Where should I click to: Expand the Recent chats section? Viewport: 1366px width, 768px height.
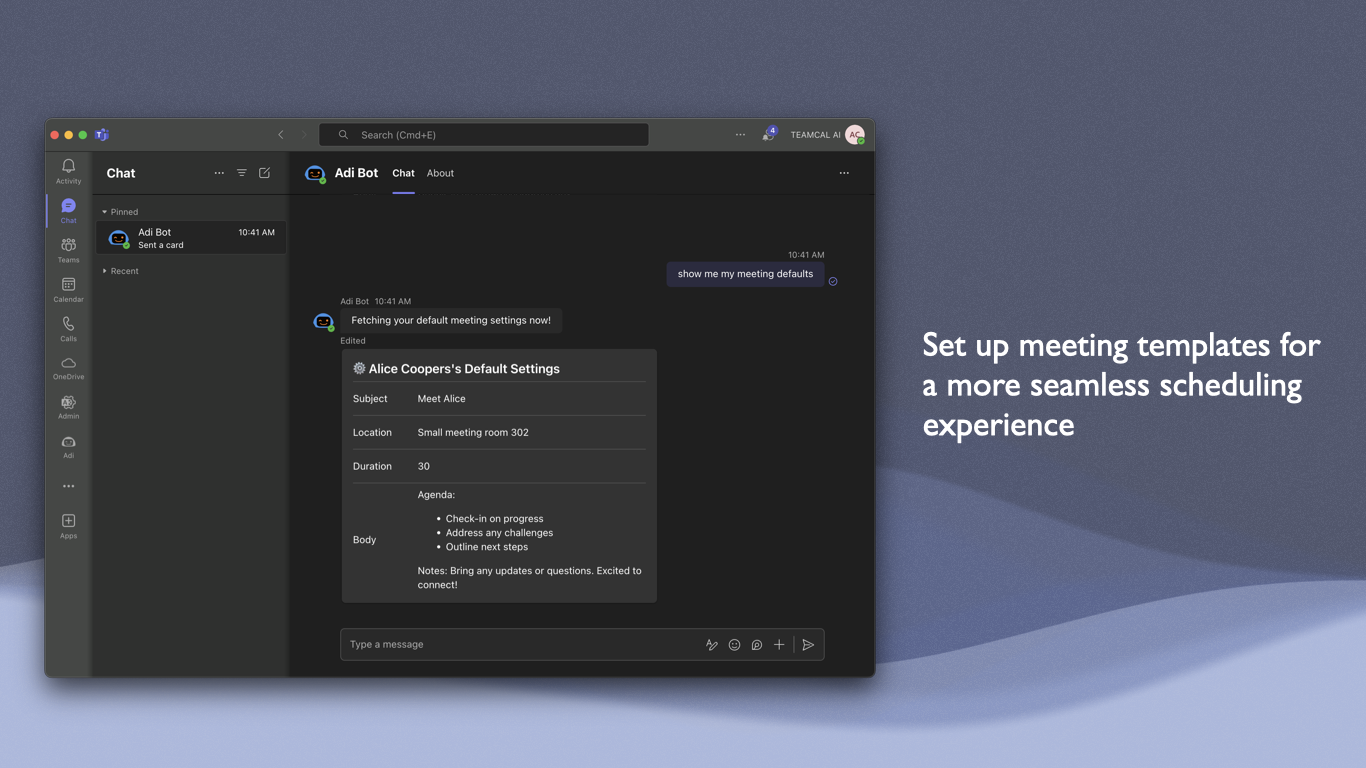[x=120, y=271]
